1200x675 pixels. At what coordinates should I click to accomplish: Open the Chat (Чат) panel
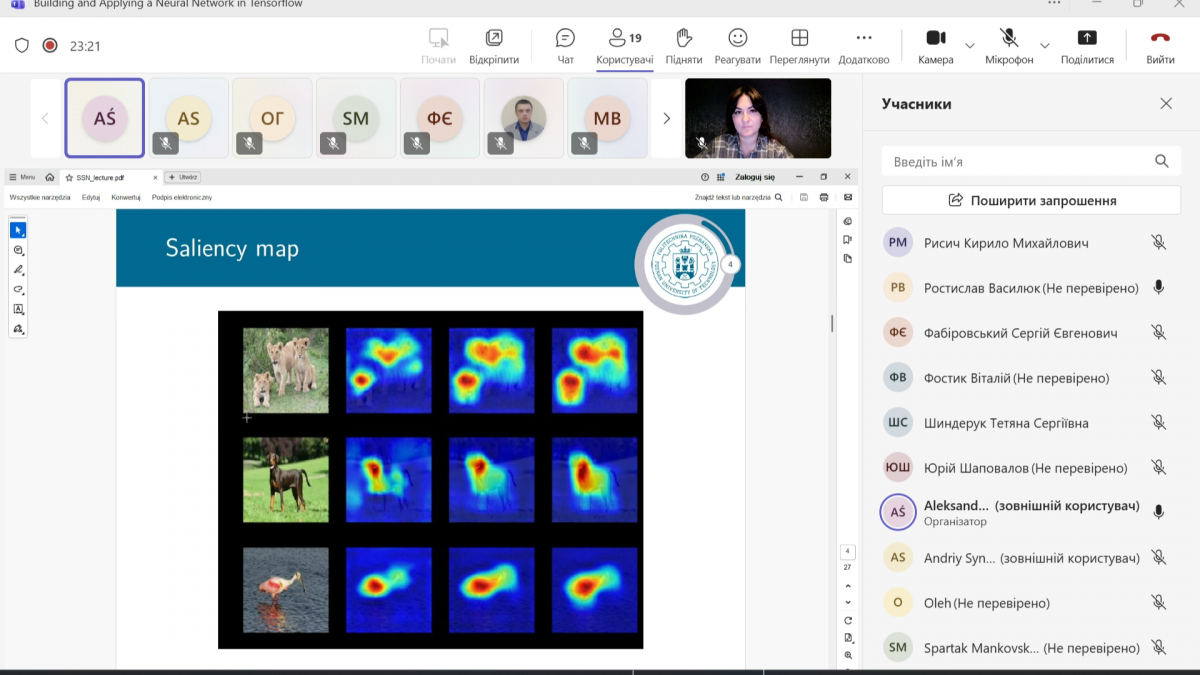coord(565,45)
